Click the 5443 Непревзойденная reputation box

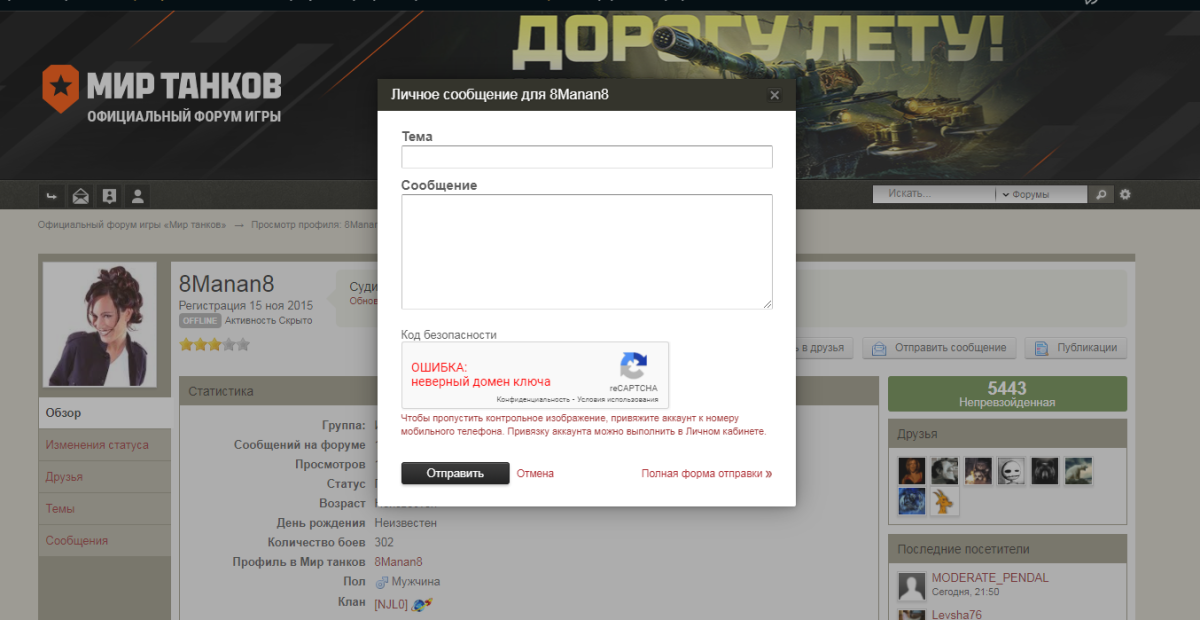coord(1007,394)
